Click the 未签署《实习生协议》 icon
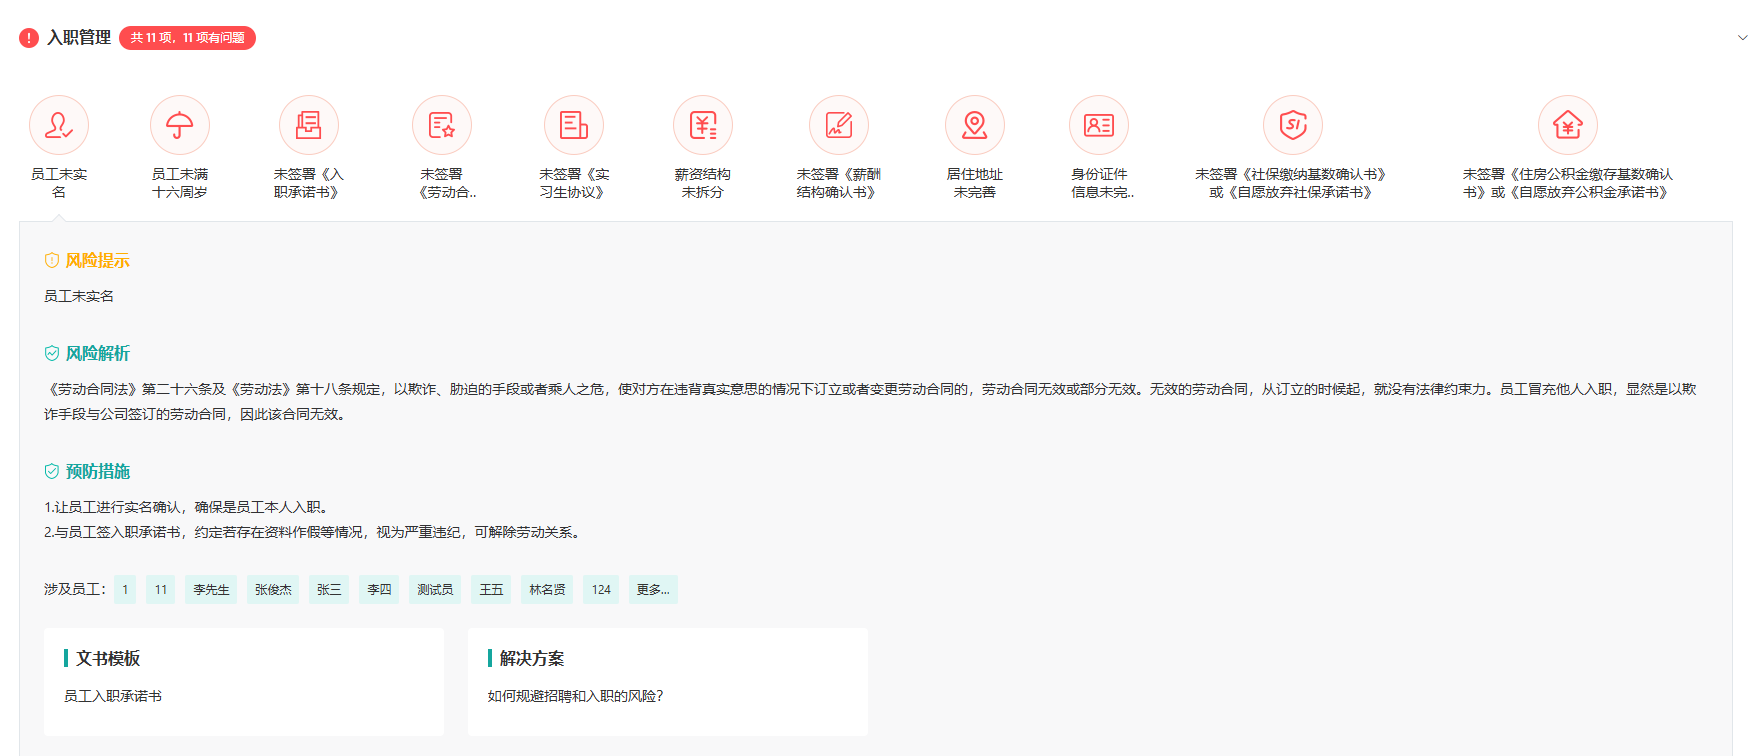Image resolution: width=1761 pixels, height=756 pixels. (x=574, y=125)
